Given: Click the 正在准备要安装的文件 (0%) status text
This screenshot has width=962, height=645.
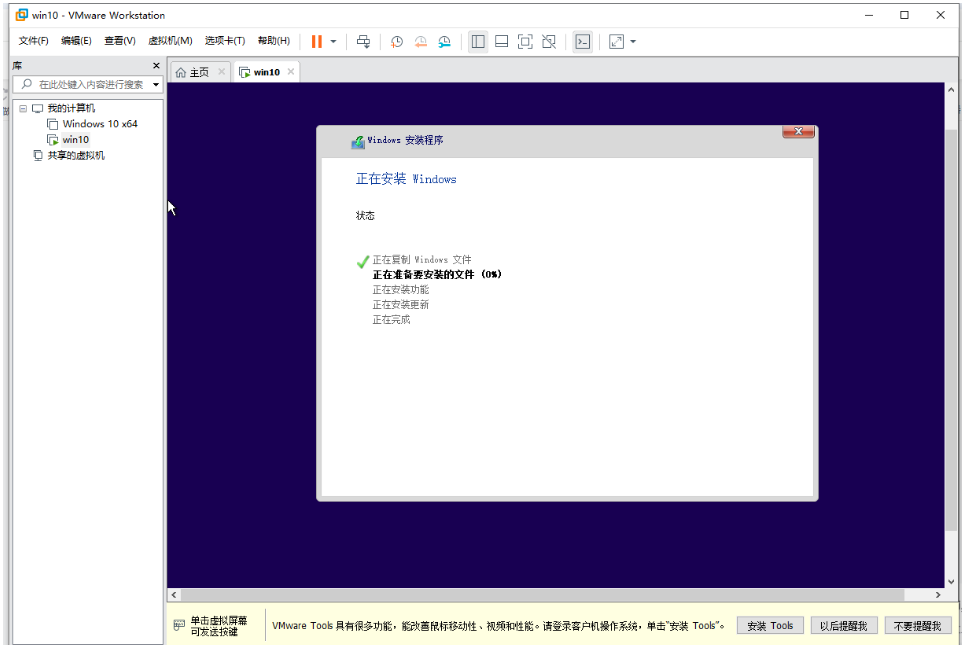Looking at the screenshot, I should pos(437,274).
